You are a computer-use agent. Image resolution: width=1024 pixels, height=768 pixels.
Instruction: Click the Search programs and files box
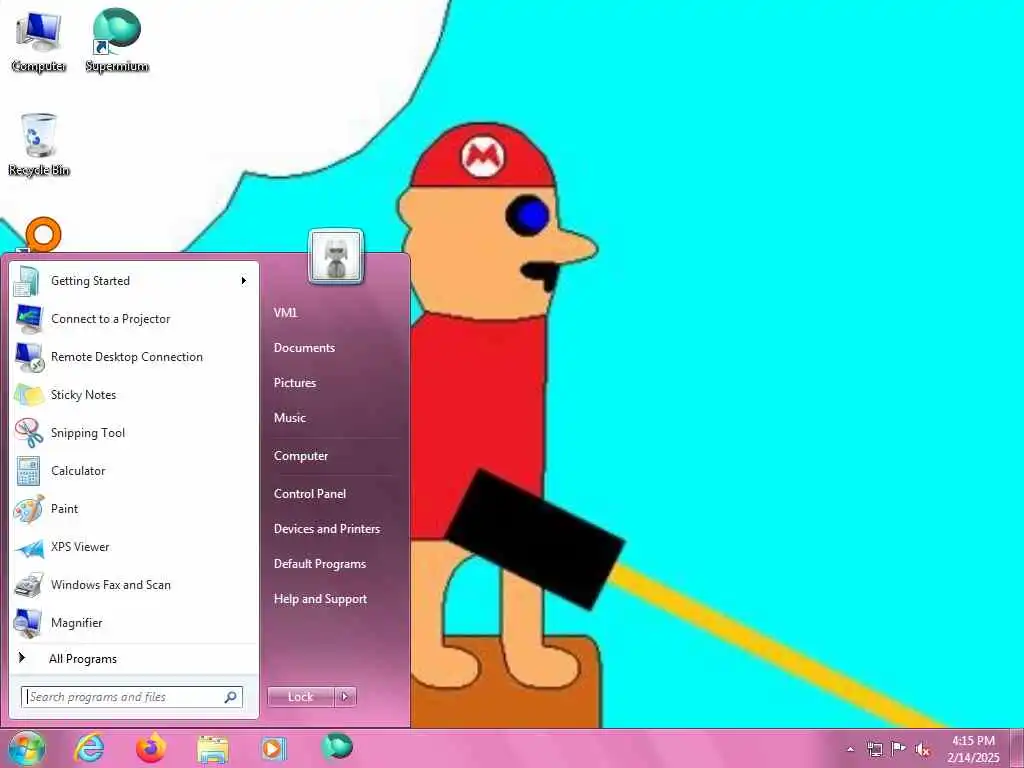[x=132, y=697]
